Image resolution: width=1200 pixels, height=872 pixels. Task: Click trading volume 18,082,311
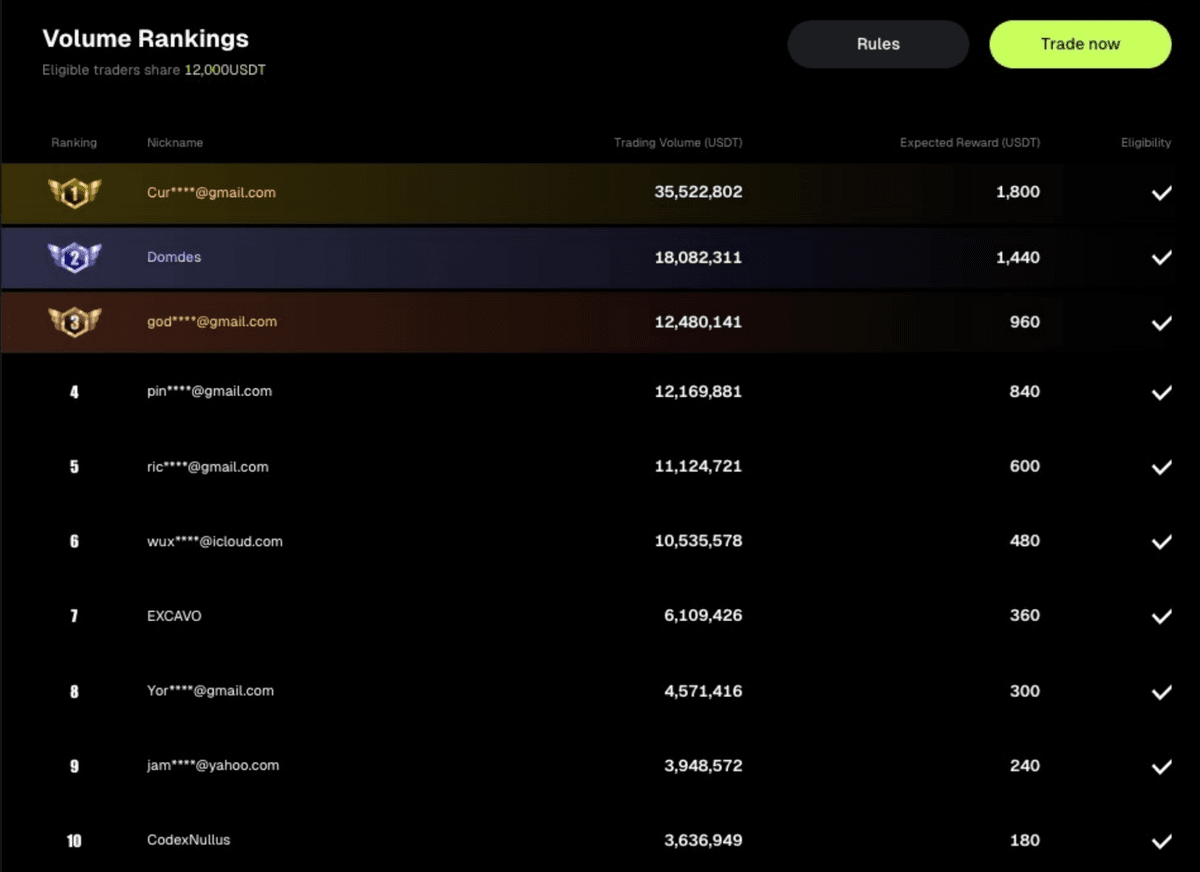pos(698,257)
